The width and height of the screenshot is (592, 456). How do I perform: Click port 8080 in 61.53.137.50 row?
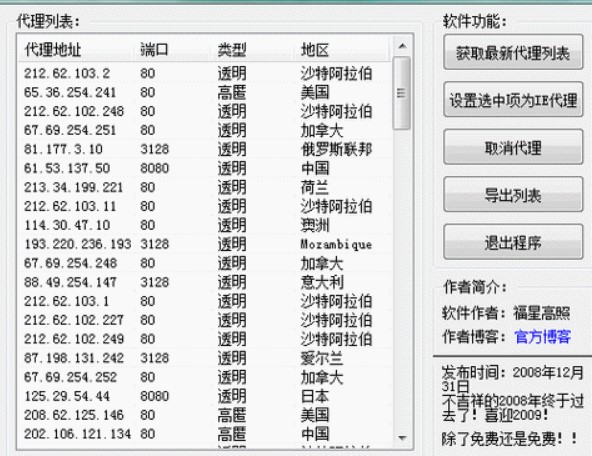tap(154, 168)
